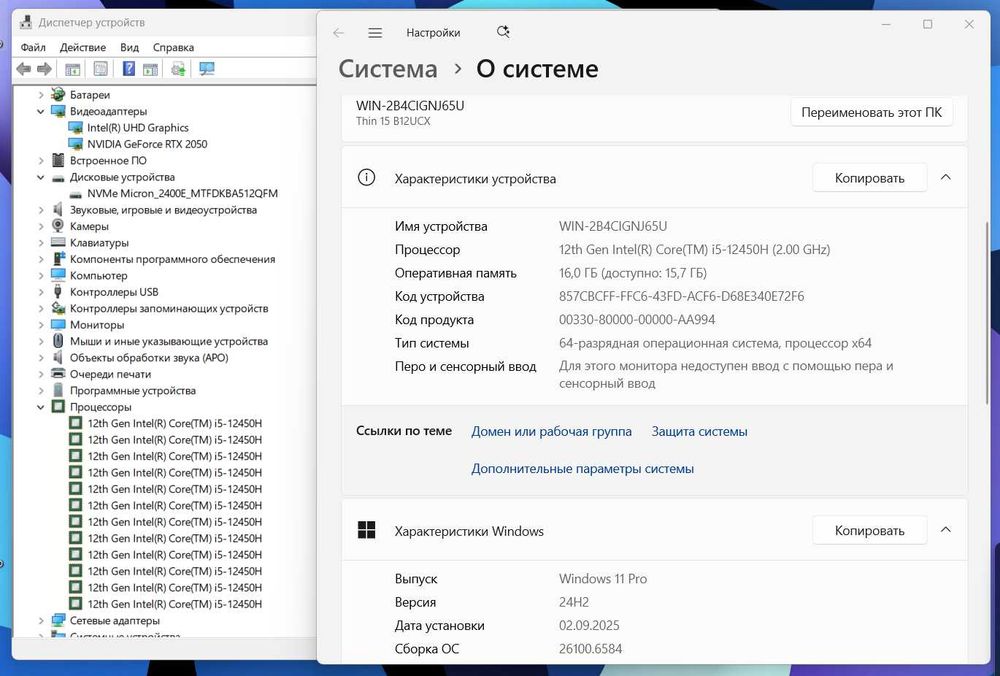
Task: Click the Settings back arrow
Action: (339, 33)
